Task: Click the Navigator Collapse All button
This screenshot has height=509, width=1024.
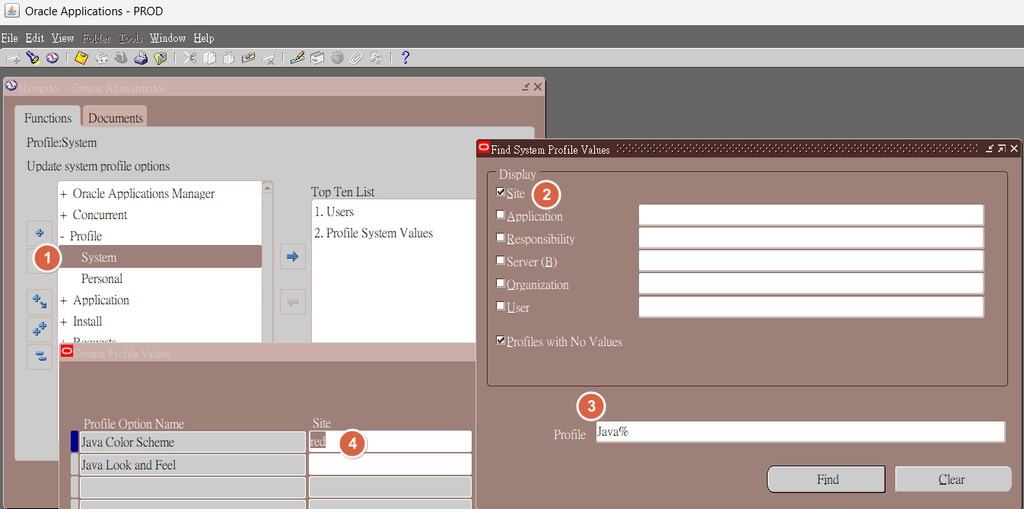Action: pyautogui.click(x=39, y=357)
